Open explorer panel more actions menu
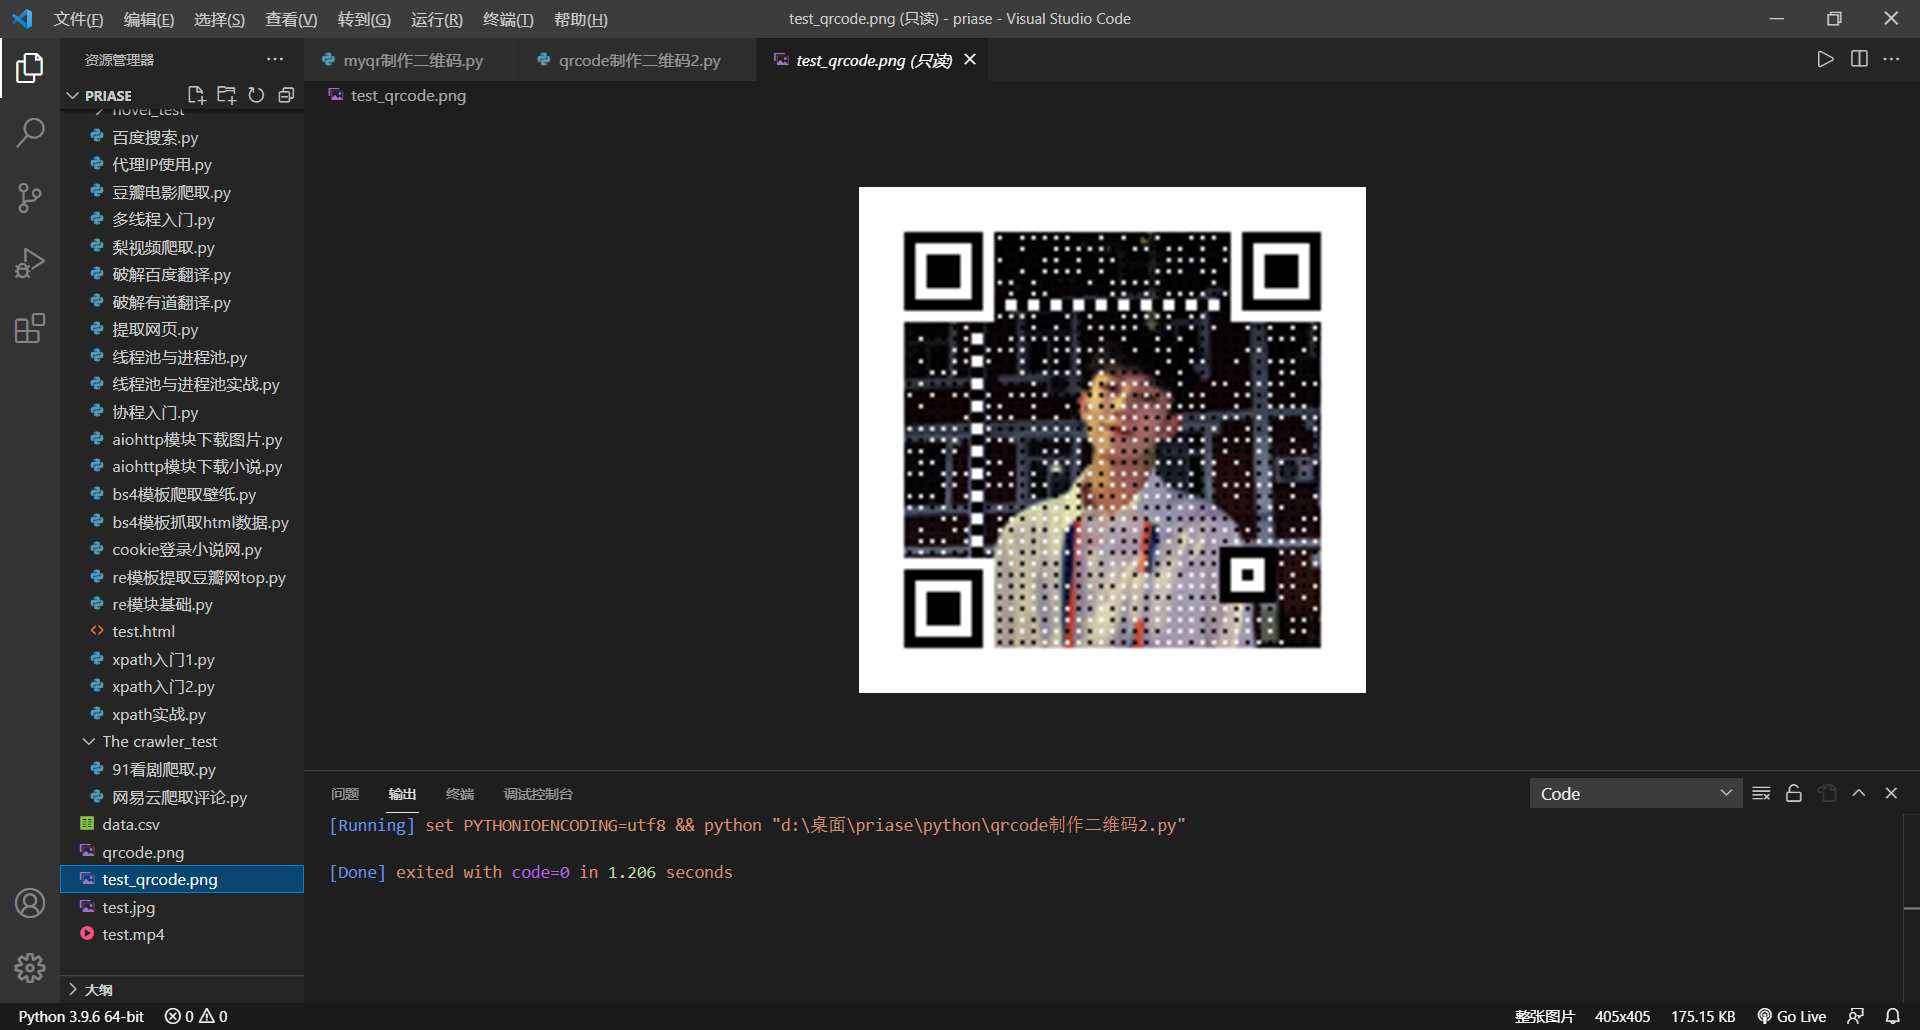 275,60
